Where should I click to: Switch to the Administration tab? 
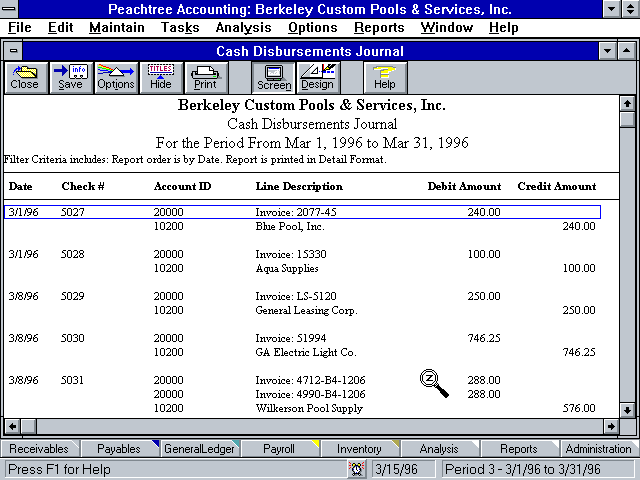point(598,449)
